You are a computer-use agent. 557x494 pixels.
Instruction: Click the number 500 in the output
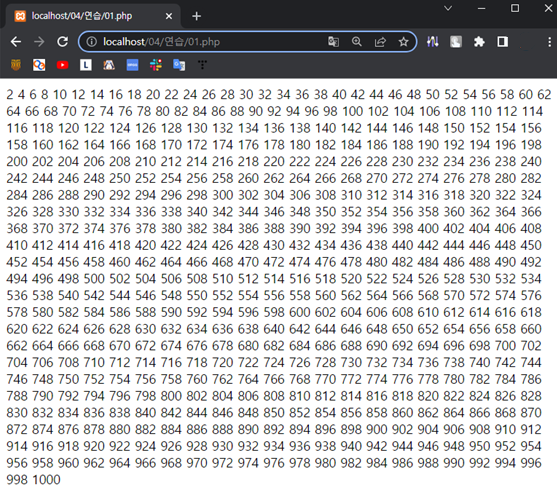(x=94, y=279)
